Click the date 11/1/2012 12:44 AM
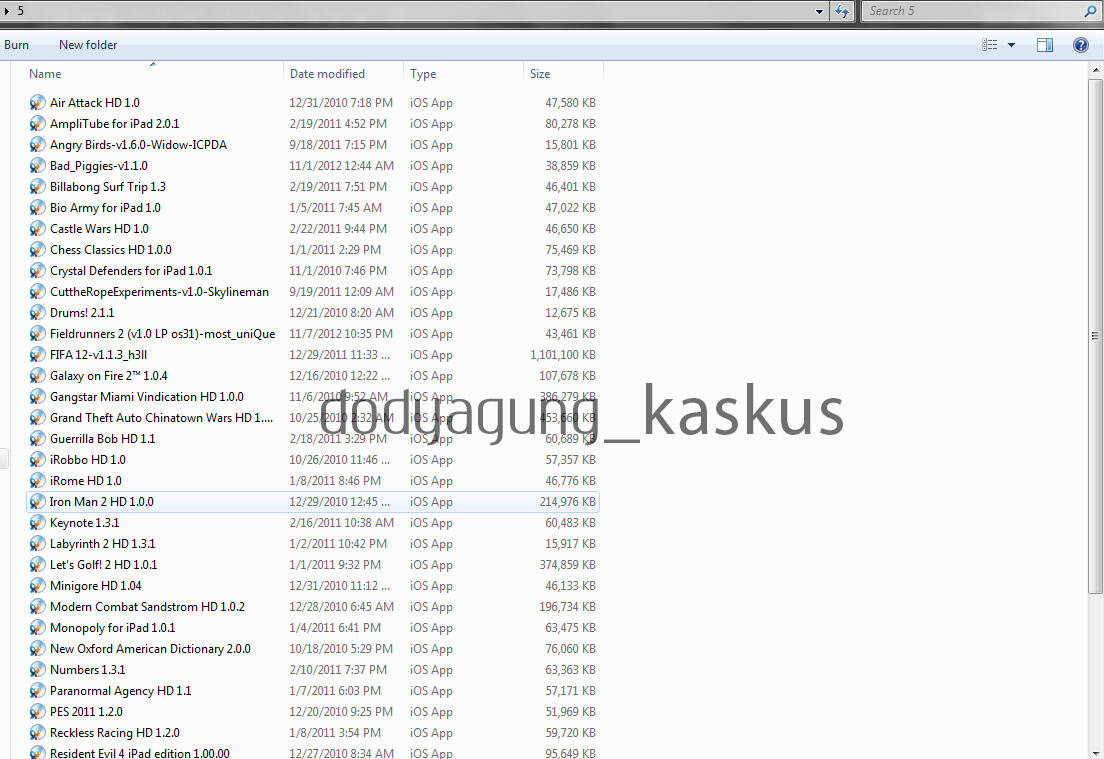This screenshot has width=1104, height=759. pos(341,166)
